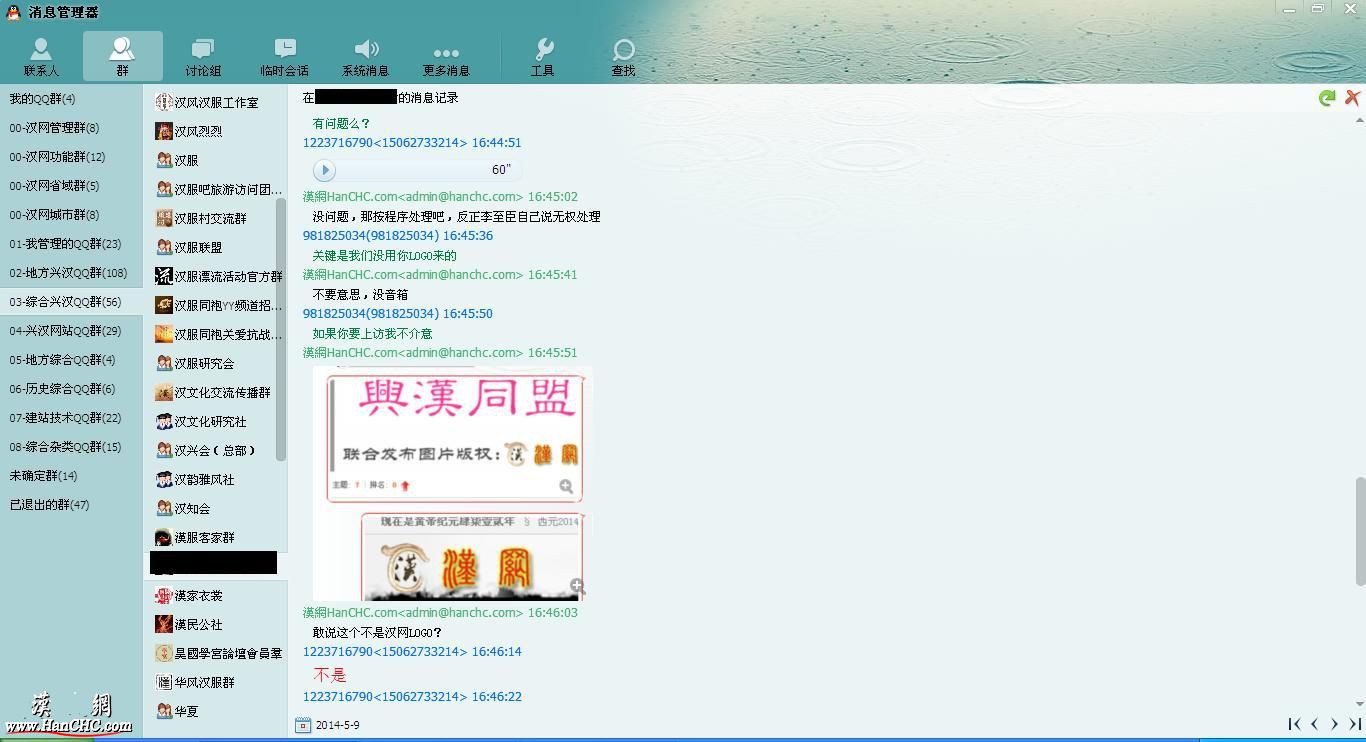The image size is (1366, 742).
Task: Open the 工具 tools menu
Action: point(542,57)
